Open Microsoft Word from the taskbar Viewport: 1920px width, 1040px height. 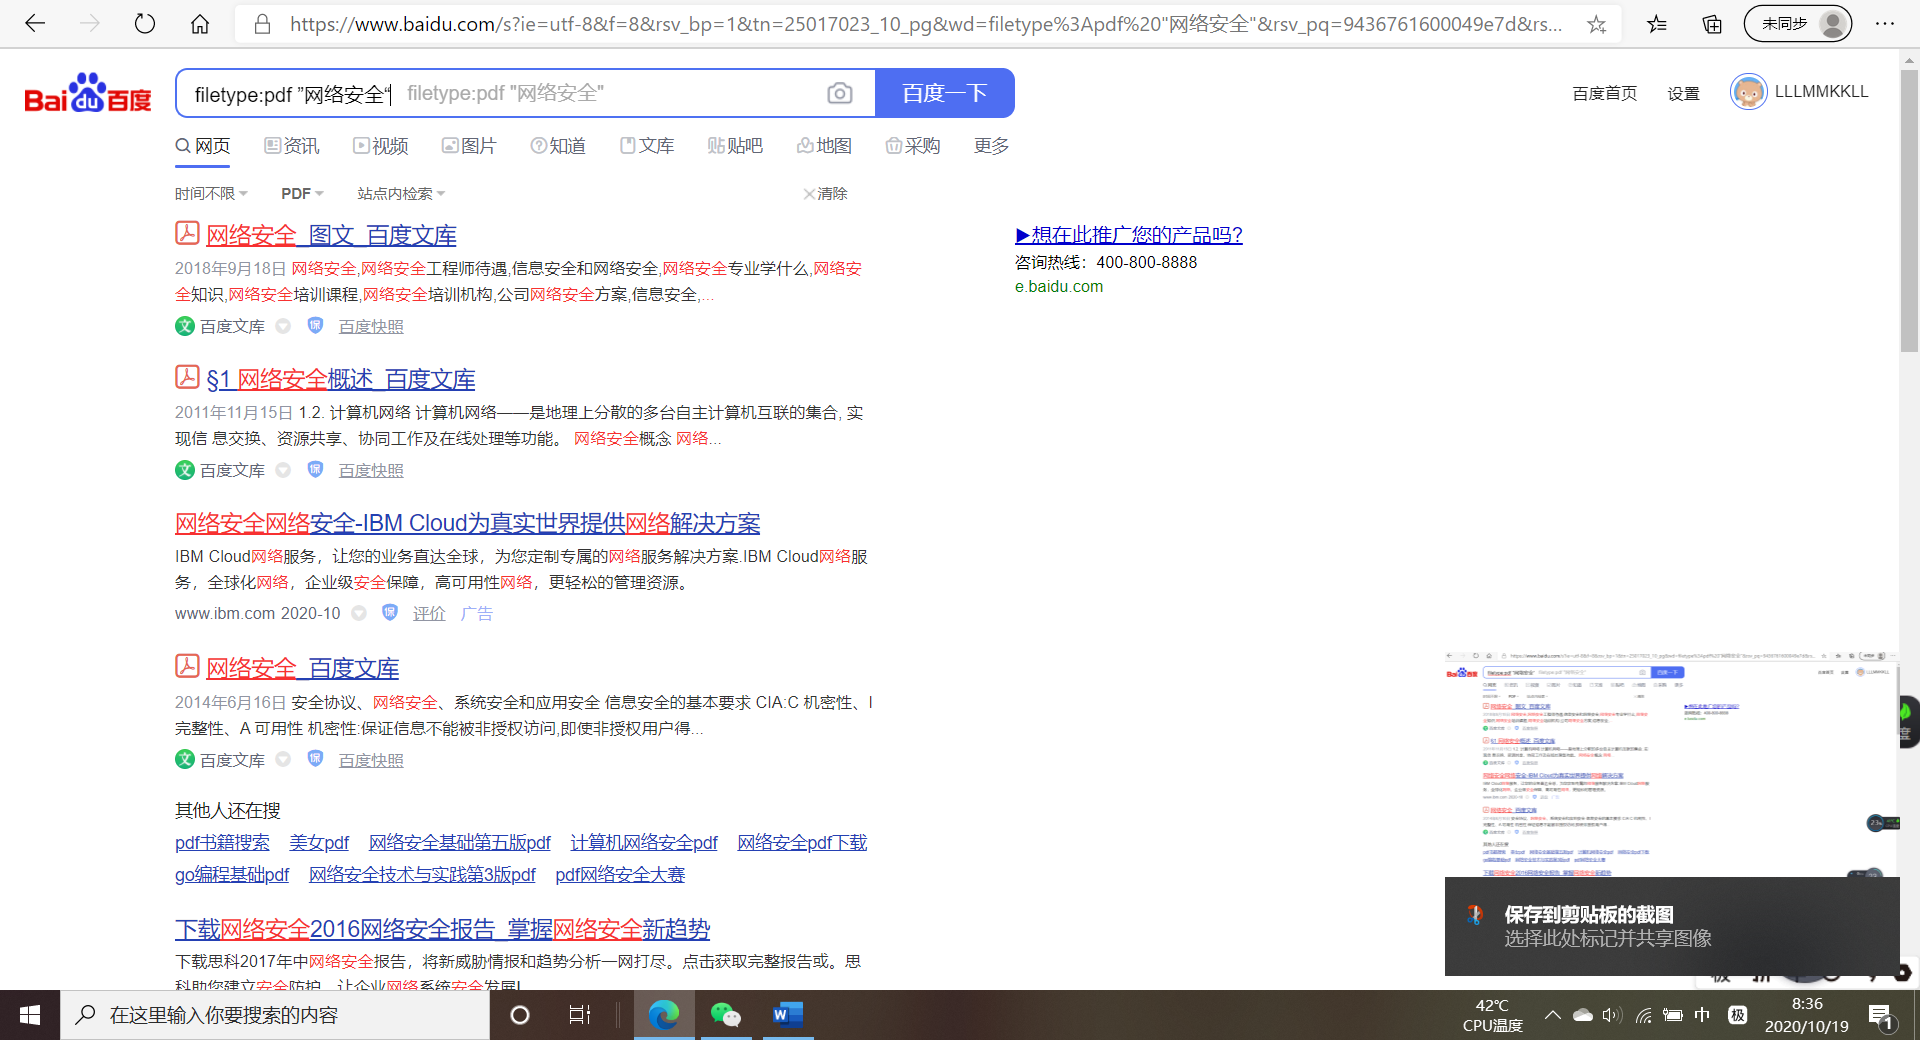pos(788,1015)
